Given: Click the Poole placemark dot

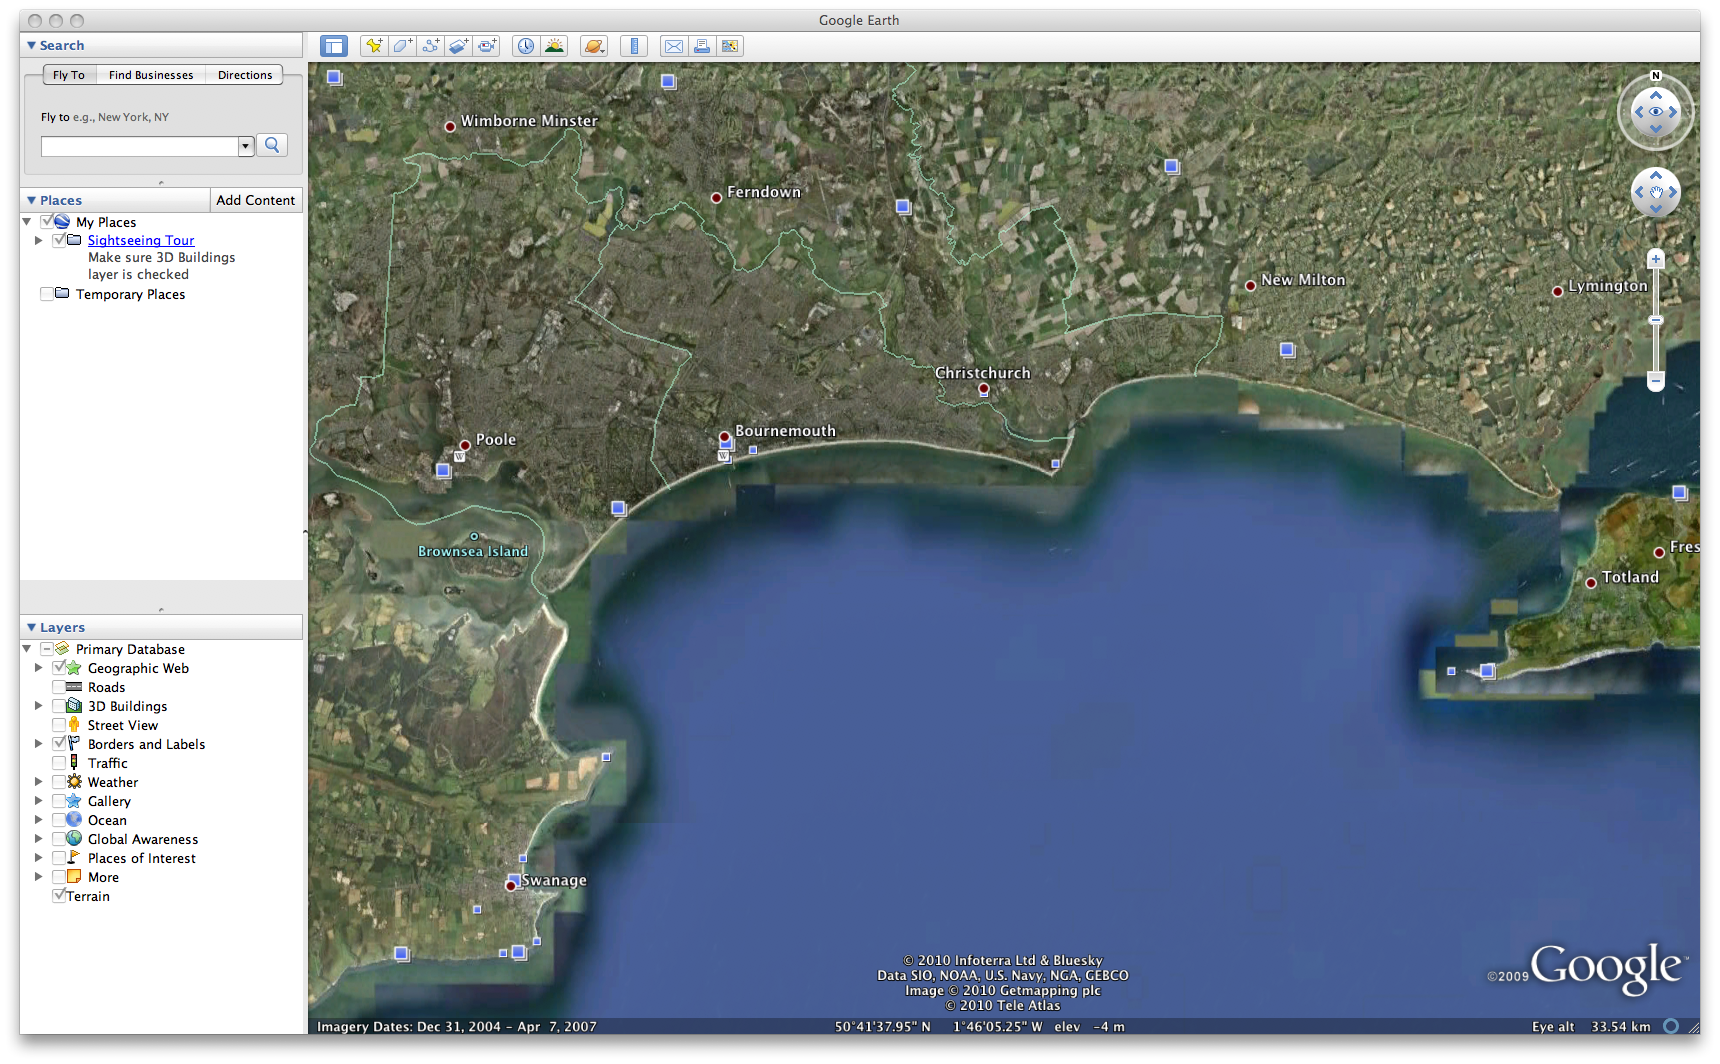Looking at the screenshot, I should coord(465,446).
